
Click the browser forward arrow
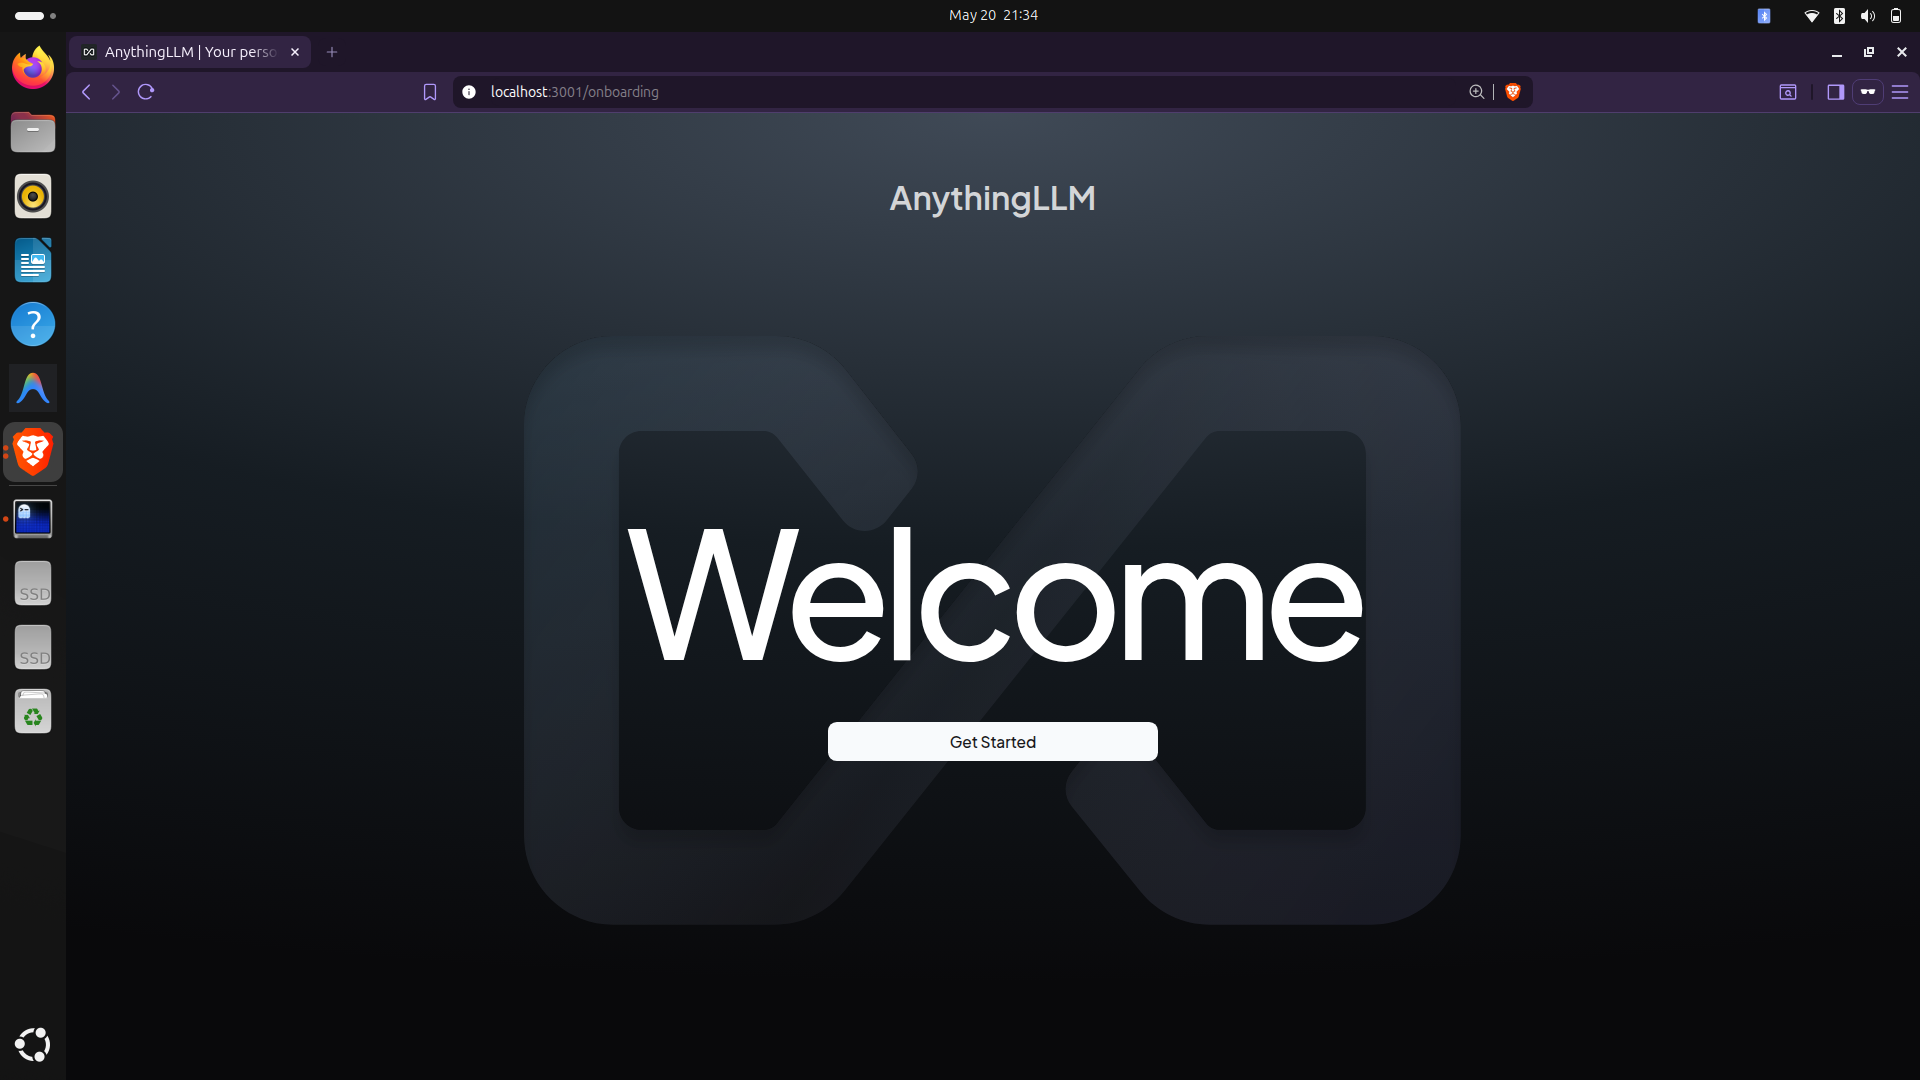116,92
